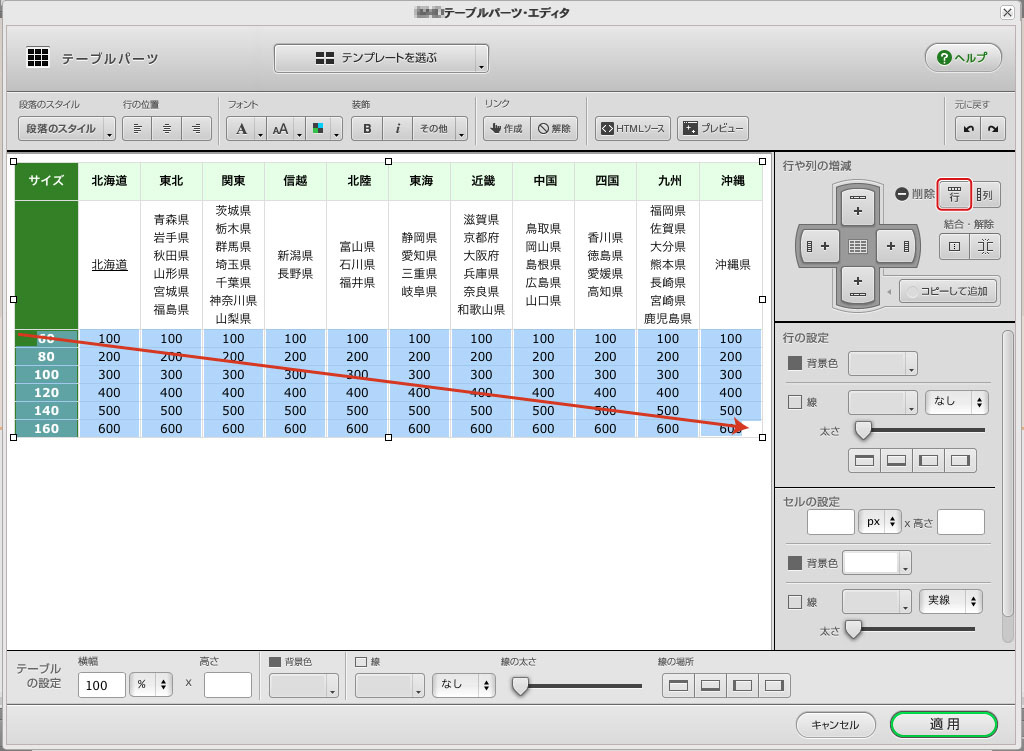The image size is (1024, 751).
Task: Open the cell 背景色 color dropdown
Action: point(877,562)
